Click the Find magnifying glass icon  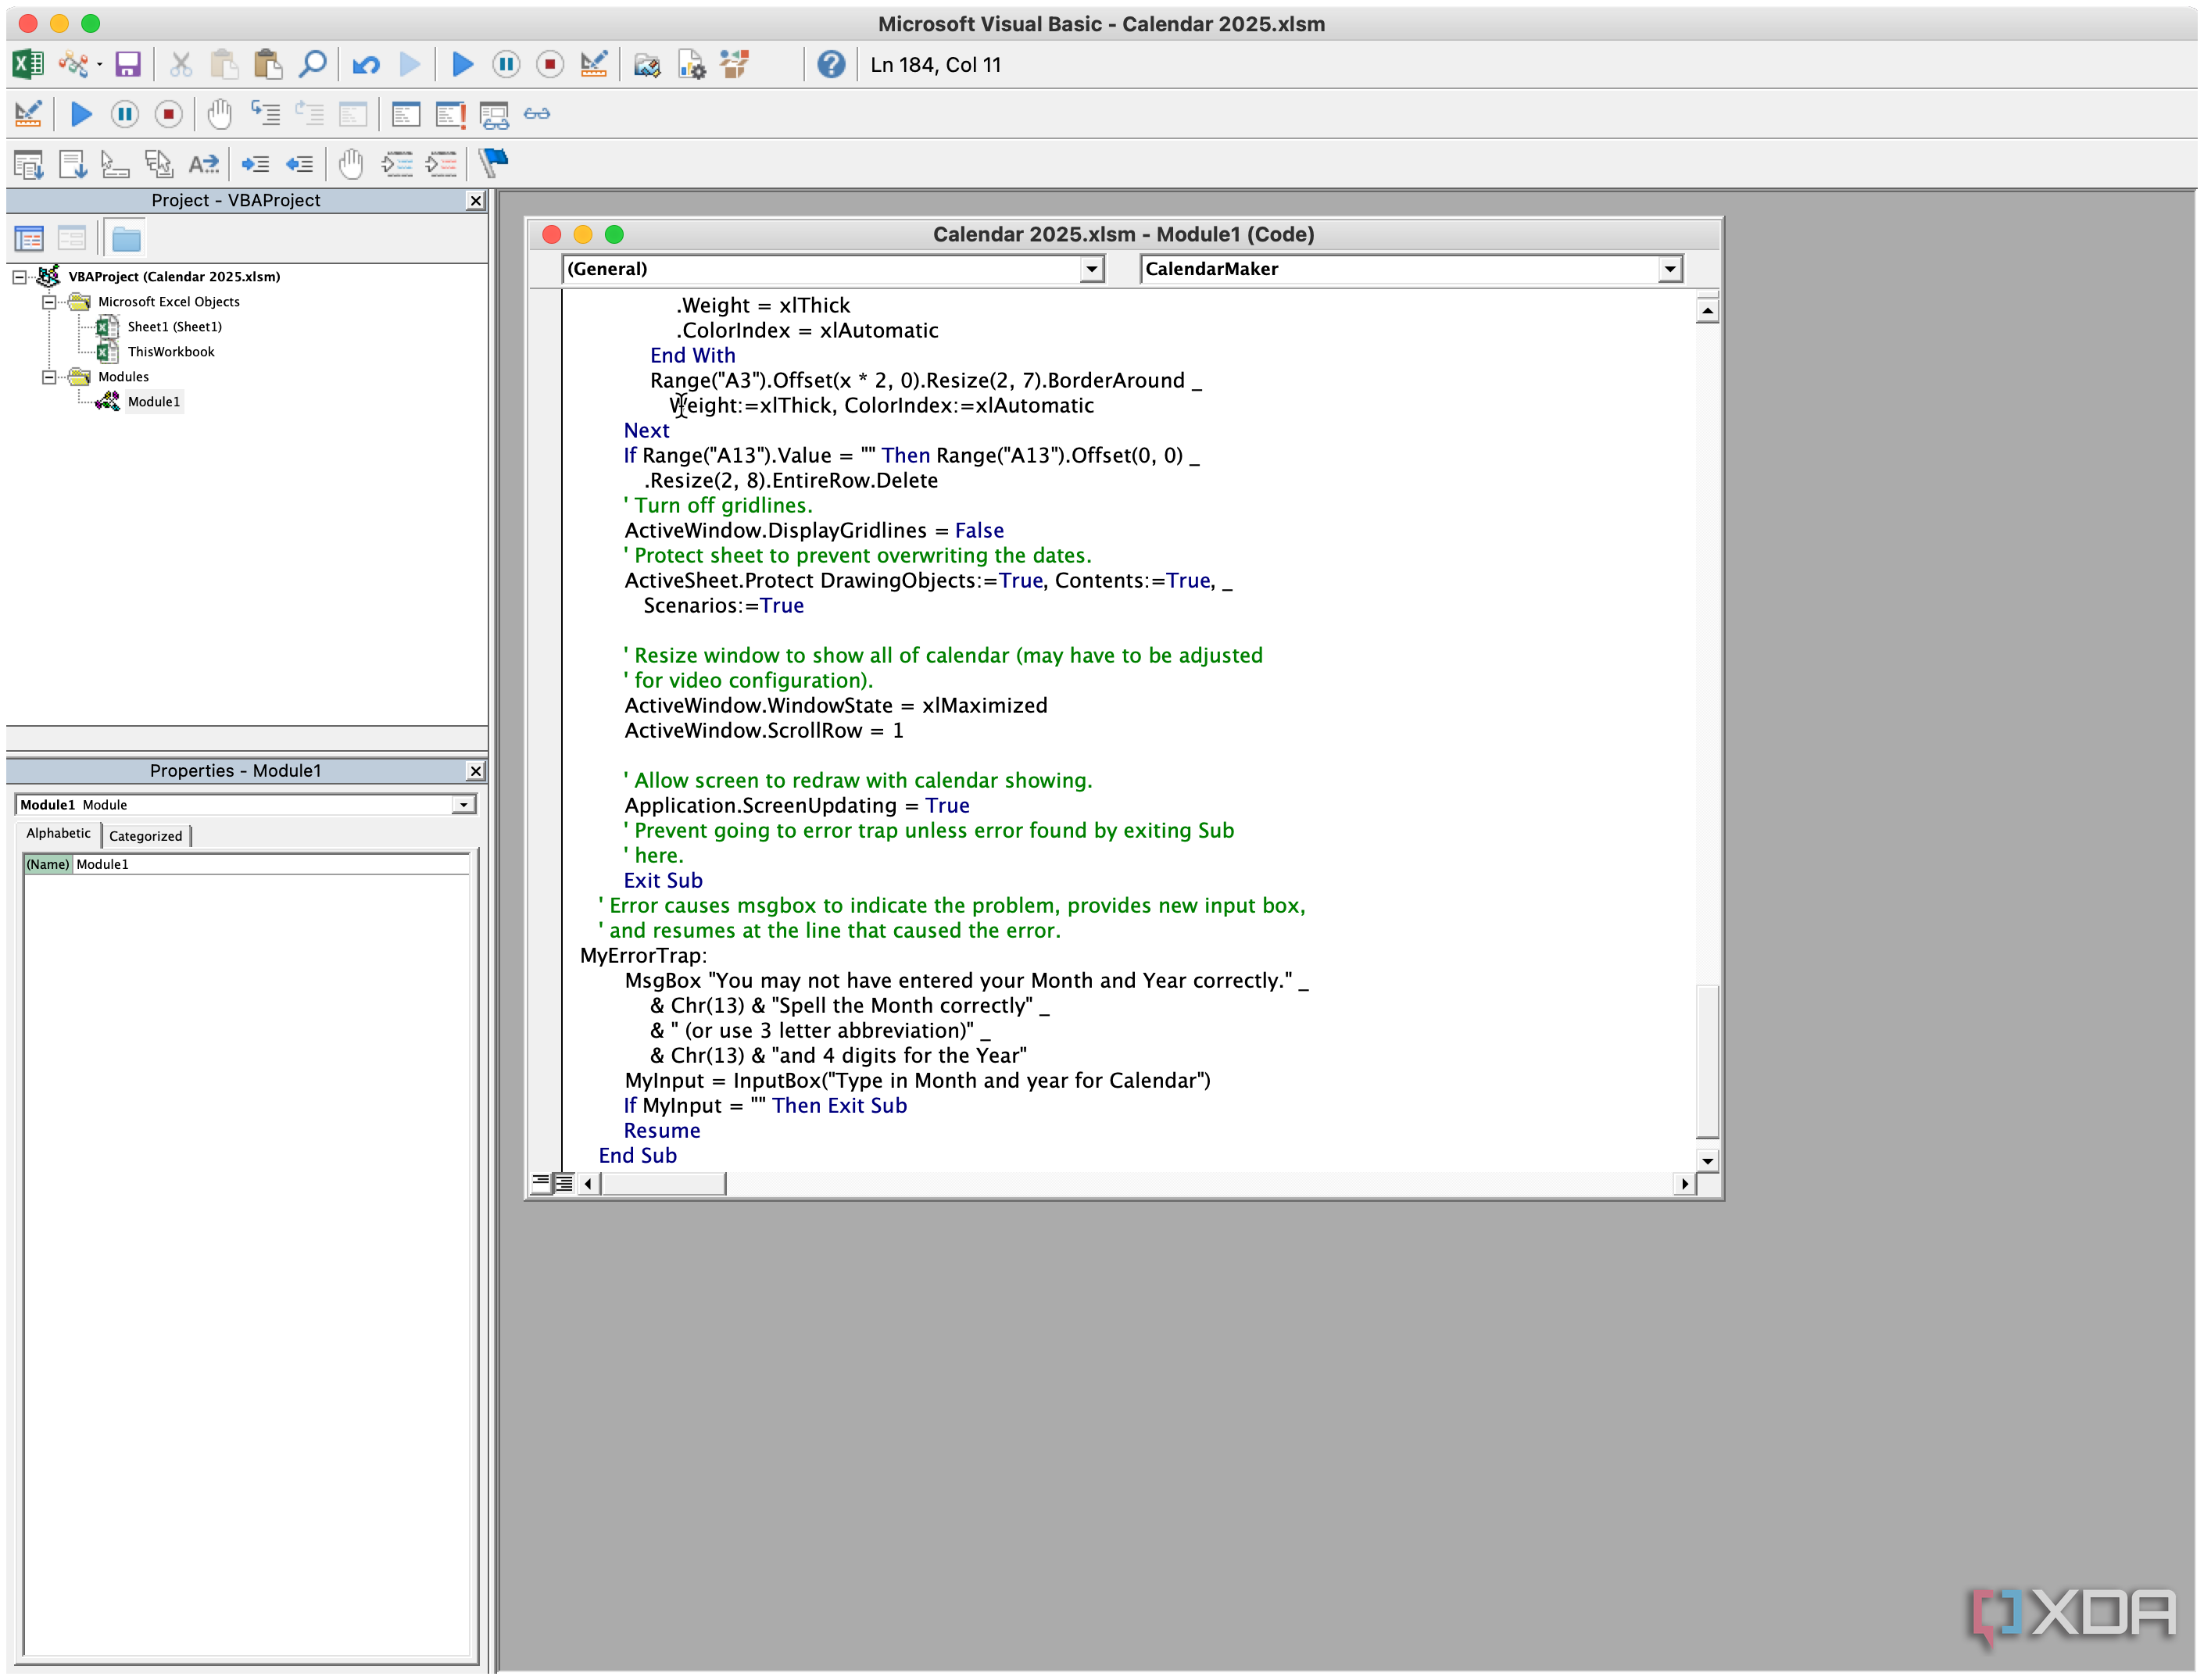313,65
